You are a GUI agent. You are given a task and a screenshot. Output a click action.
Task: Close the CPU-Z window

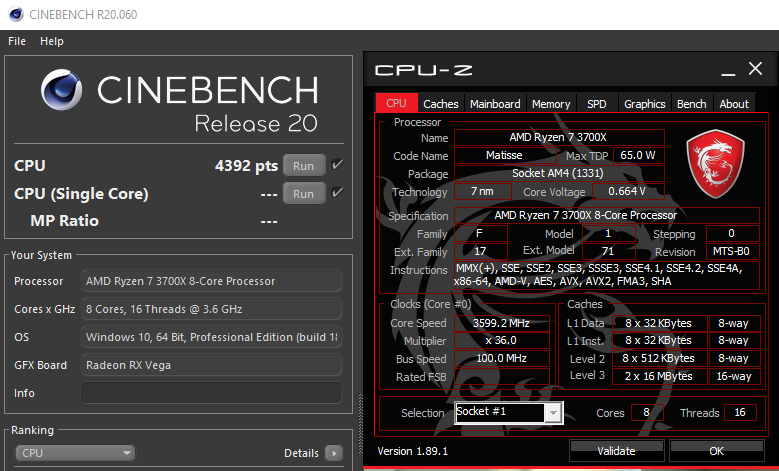[x=755, y=69]
